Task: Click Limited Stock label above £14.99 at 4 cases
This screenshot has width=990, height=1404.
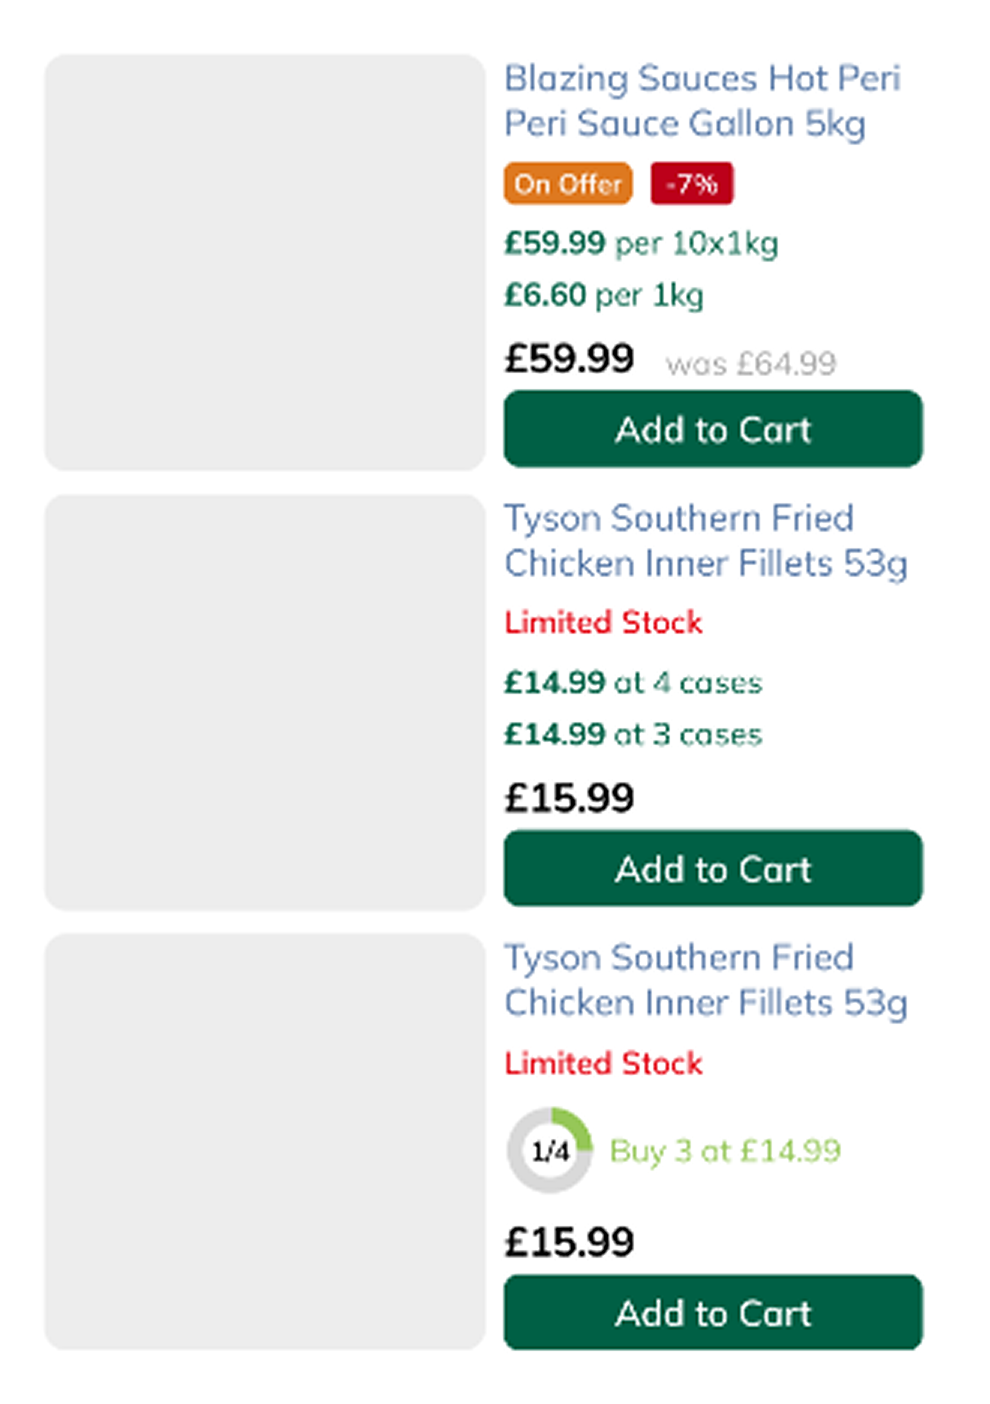Action: (x=603, y=622)
